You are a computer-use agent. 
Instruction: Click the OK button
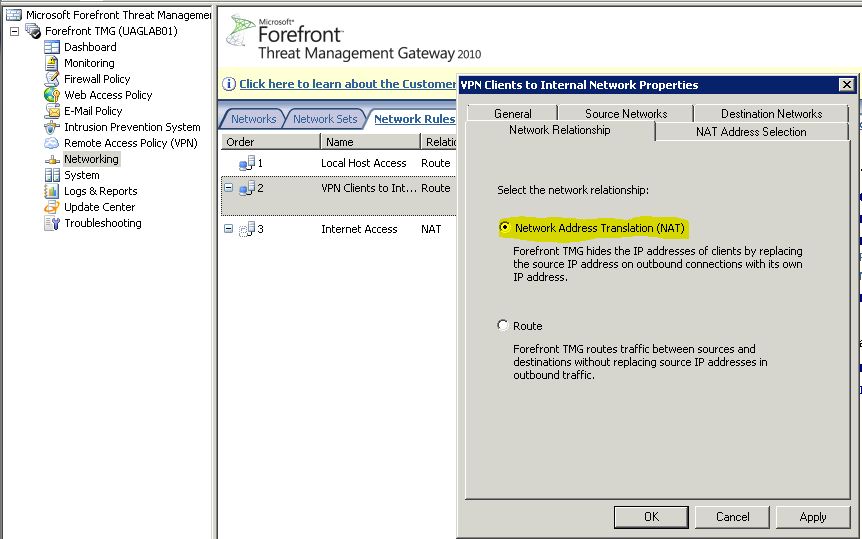tap(651, 517)
